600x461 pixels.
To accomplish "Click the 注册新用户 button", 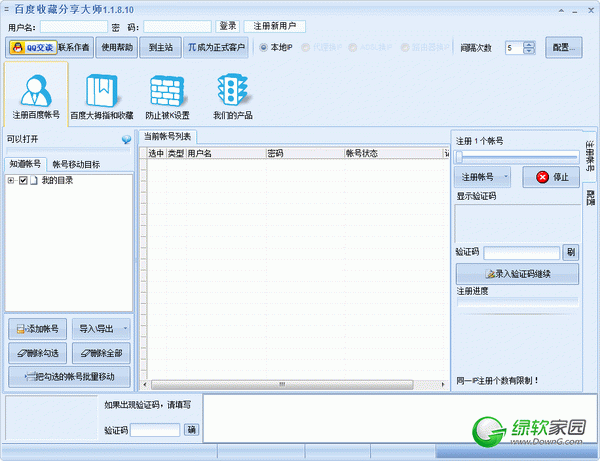I will (x=274, y=26).
